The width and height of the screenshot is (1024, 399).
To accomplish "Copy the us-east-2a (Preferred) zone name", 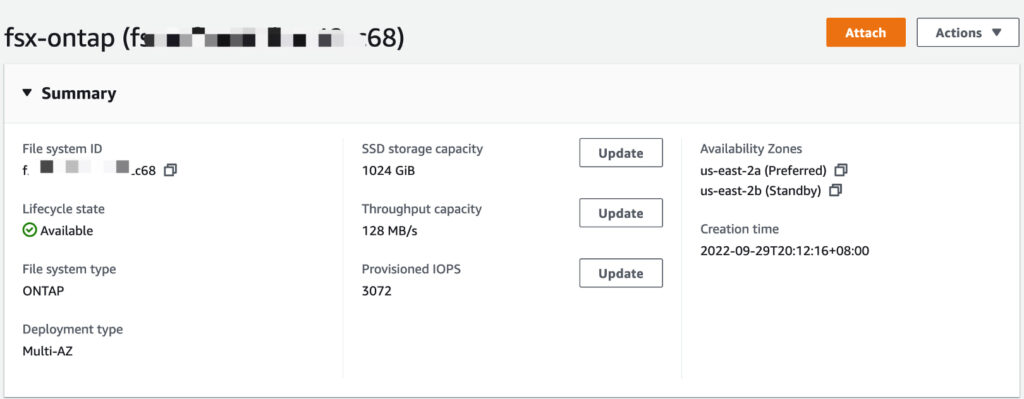I will tap(841, 170).
